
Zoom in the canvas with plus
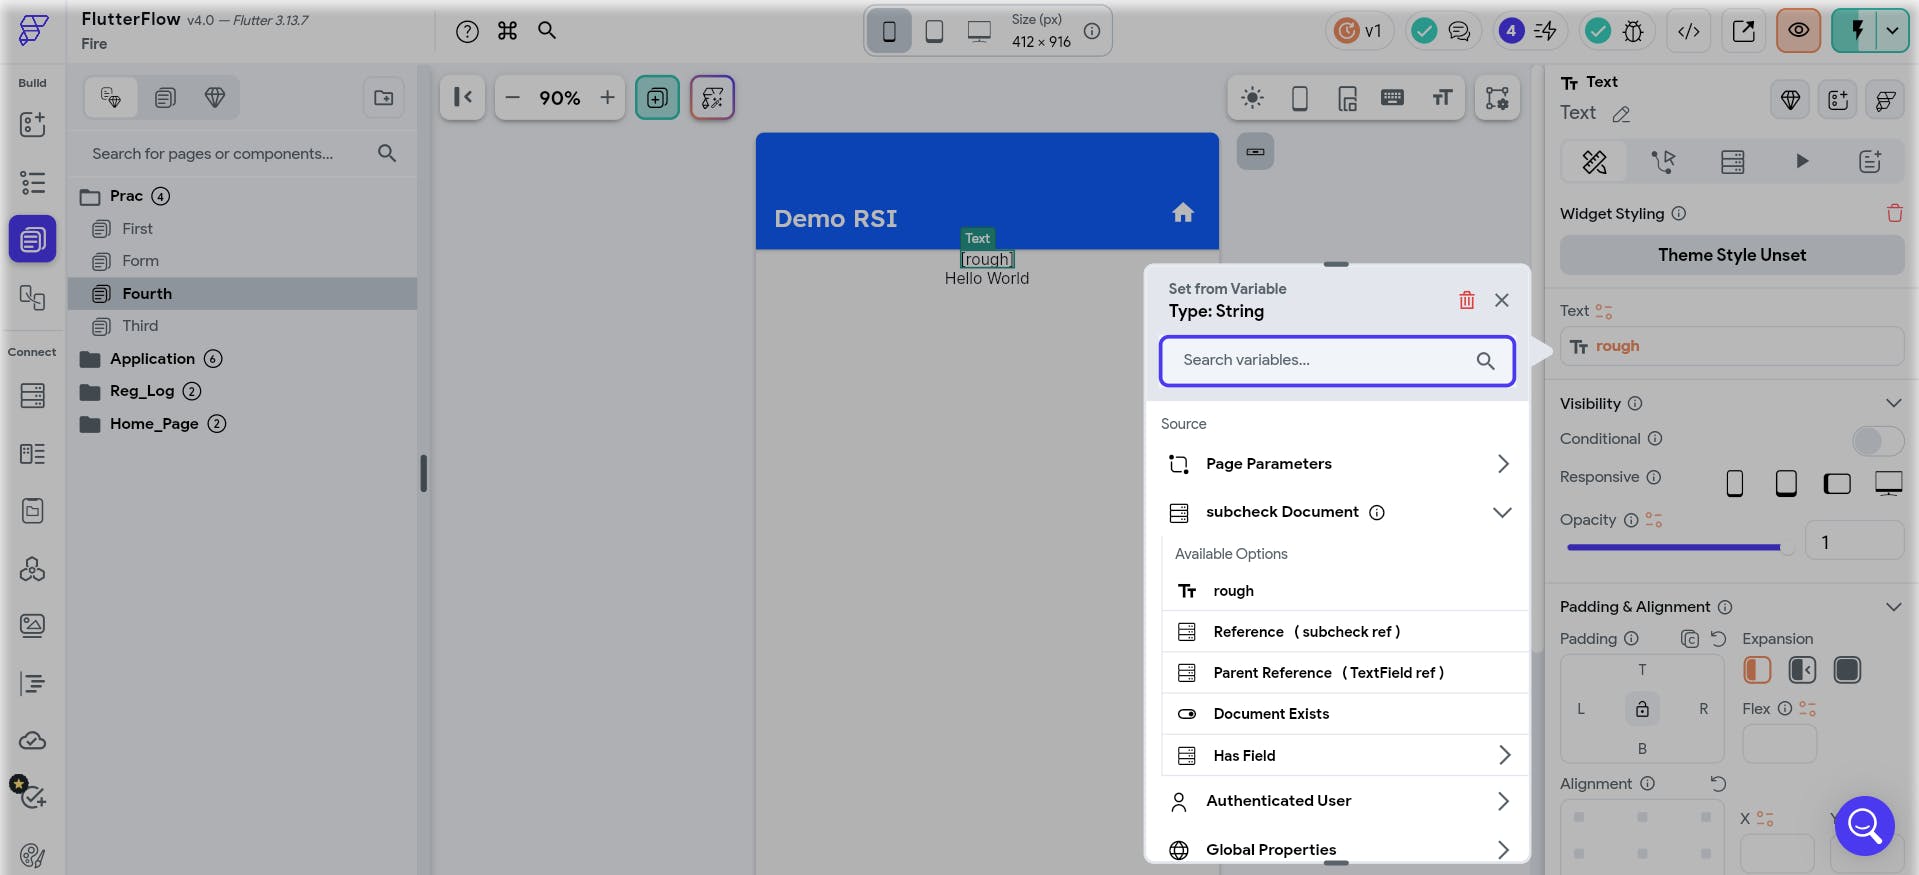pyautogui.click(x=607, y=97)
